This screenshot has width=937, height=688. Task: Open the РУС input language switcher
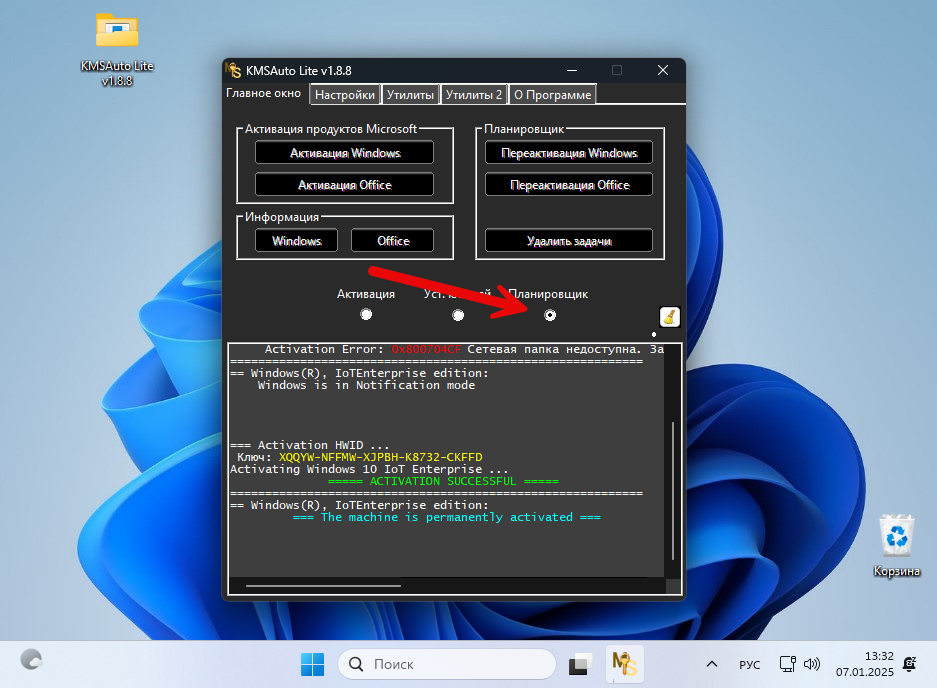pyautogui.click(x=749, y=664)
